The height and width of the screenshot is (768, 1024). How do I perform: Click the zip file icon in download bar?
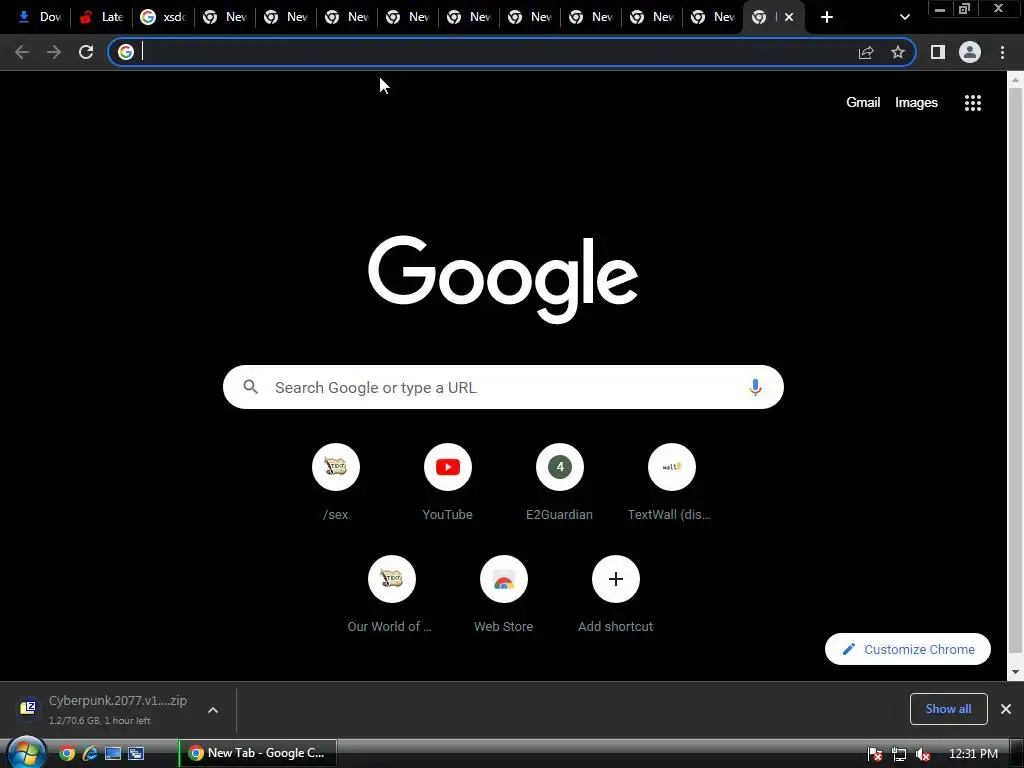click(x=28, y=708)
